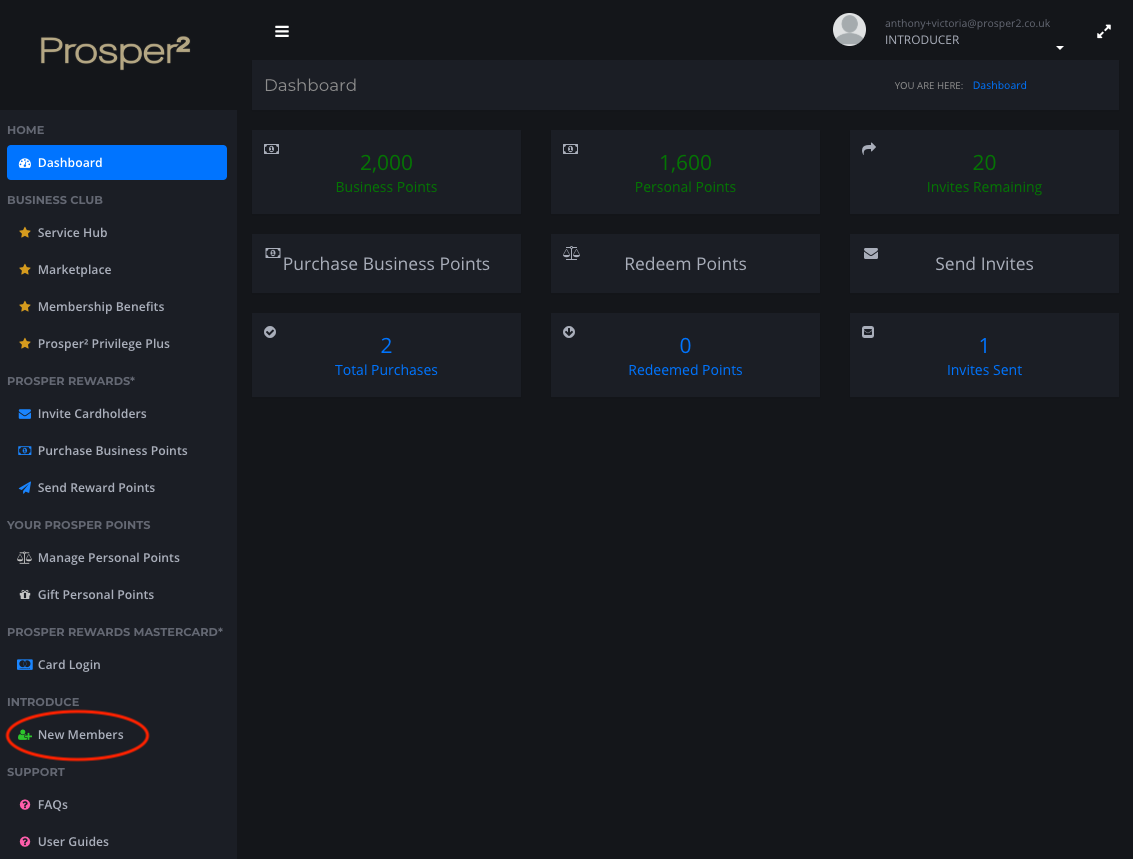Click the Dashboard gauge icon in sidebar

(x=25, y=163)
